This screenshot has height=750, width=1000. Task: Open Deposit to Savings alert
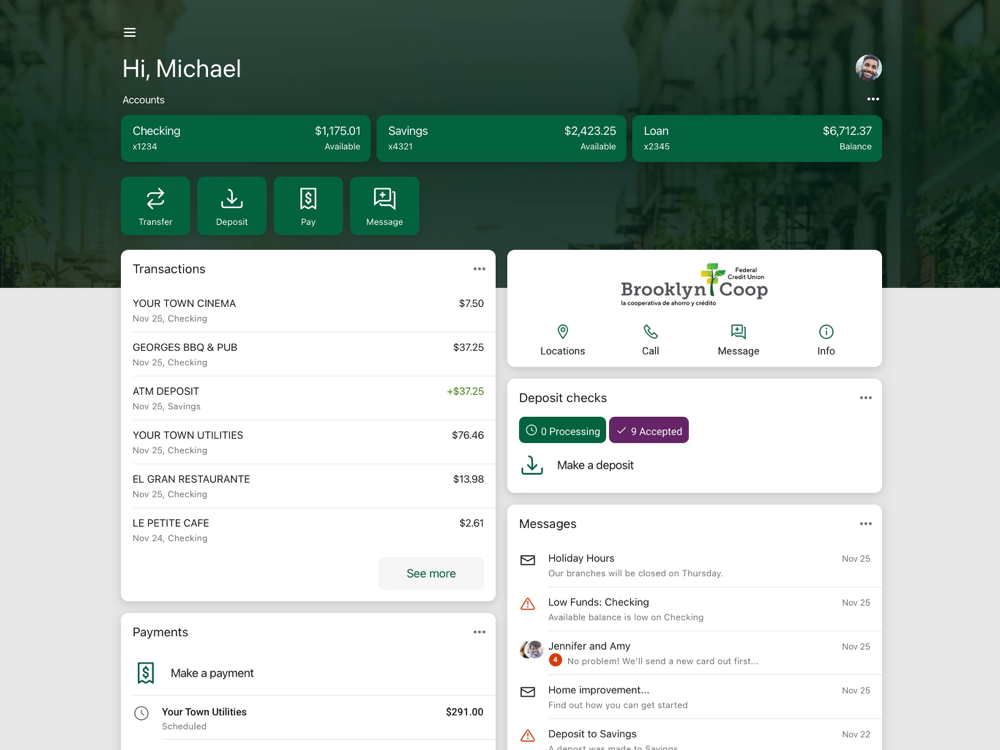[x=695, y=735]
